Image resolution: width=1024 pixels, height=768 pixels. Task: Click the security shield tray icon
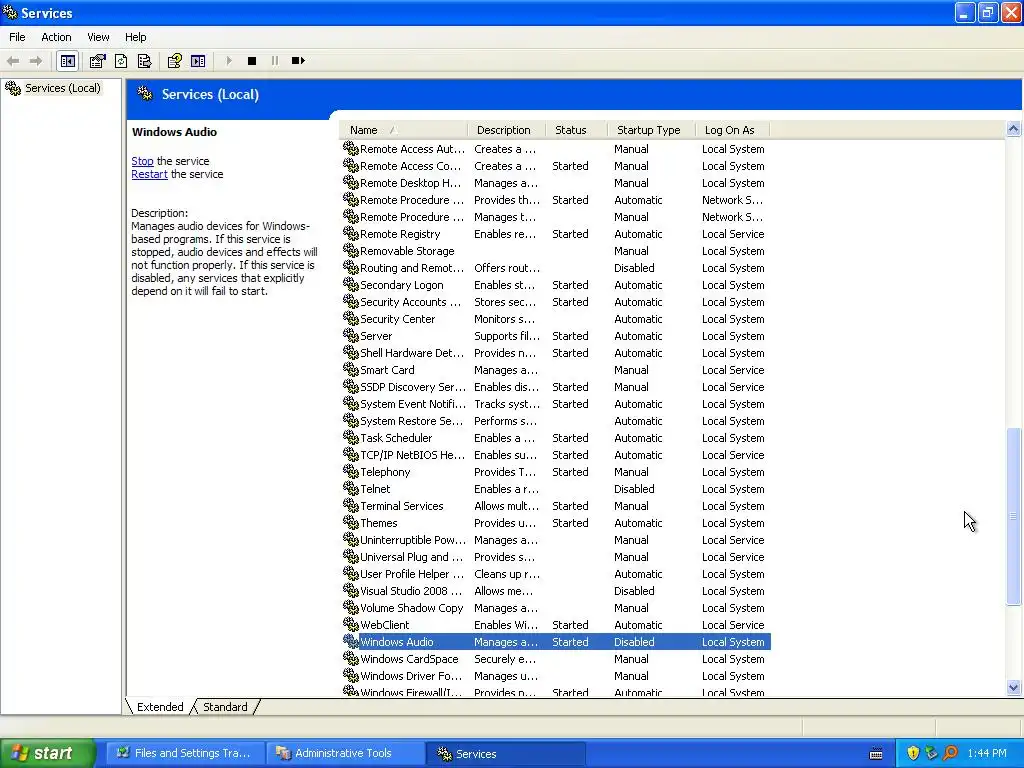tap(913, 753)
